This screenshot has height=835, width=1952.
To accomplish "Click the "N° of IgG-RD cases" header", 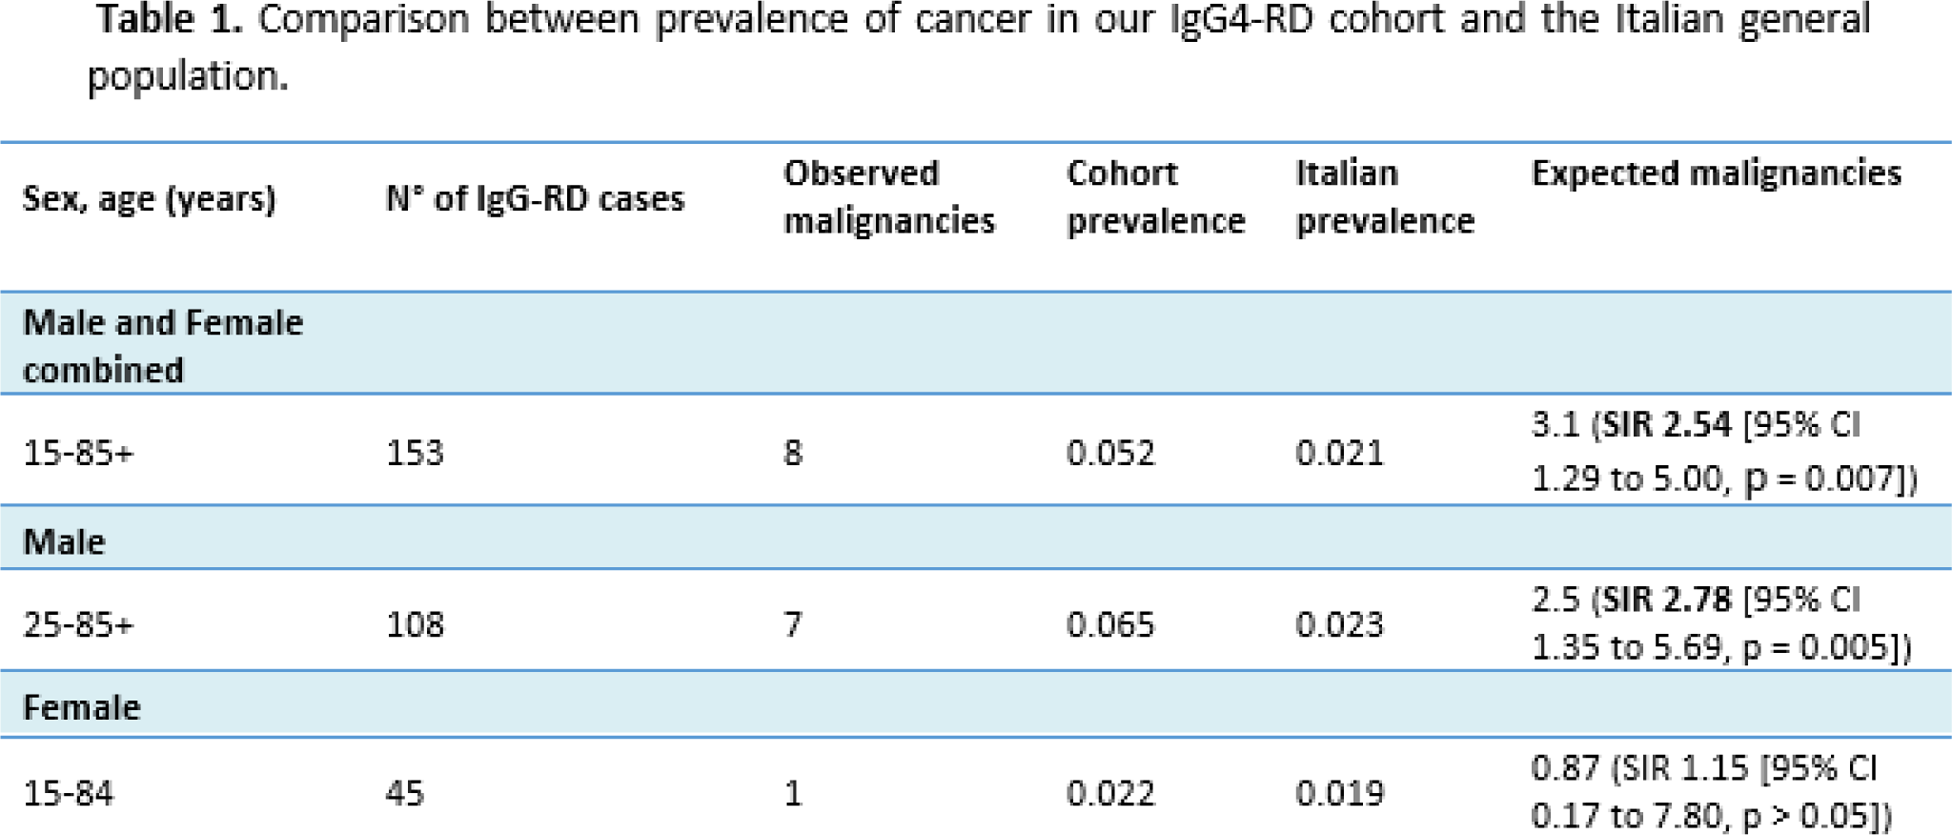I will [535, 199].
